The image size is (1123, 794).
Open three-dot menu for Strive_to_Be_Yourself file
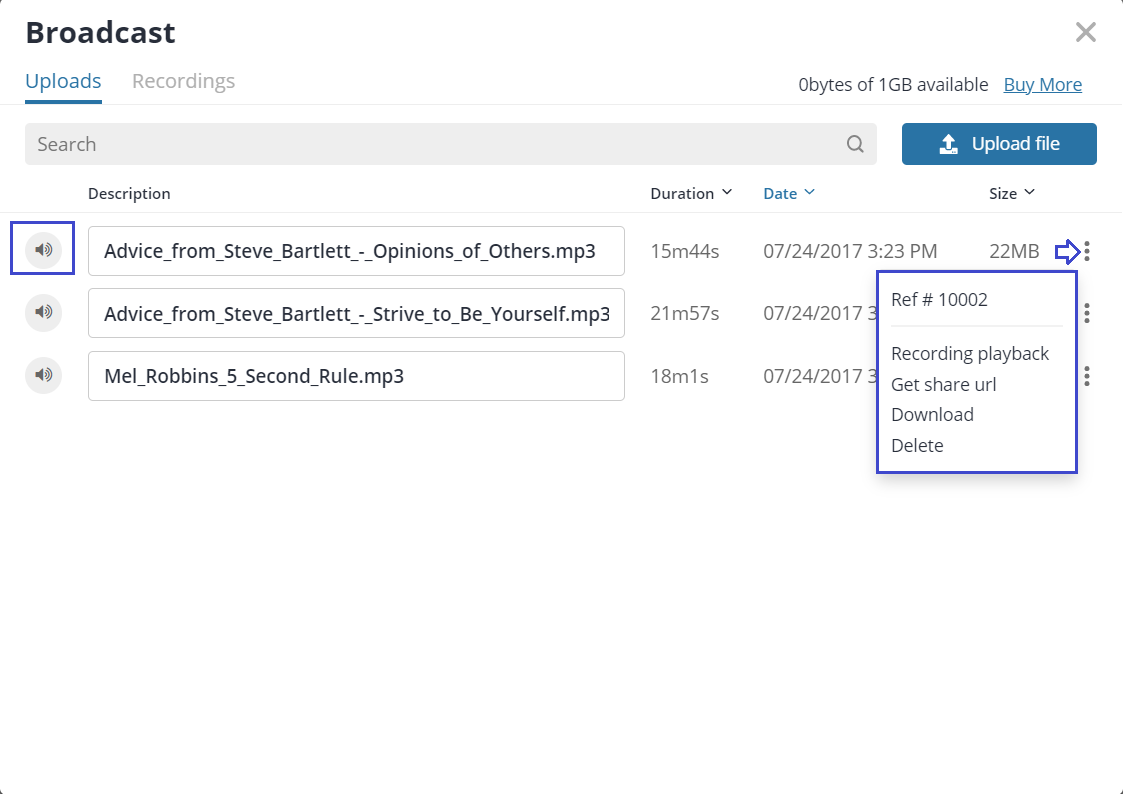(1087, 314)
